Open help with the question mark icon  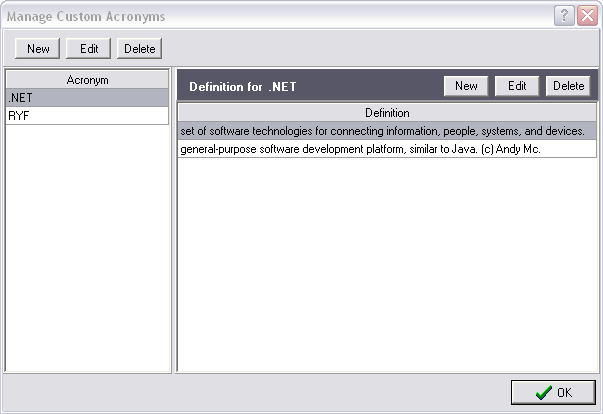564,16
